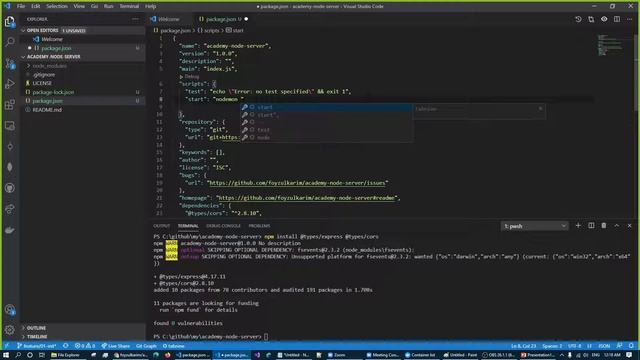Switch to the Debug Console panel tab
640x360 pixels.
(223, 226)
